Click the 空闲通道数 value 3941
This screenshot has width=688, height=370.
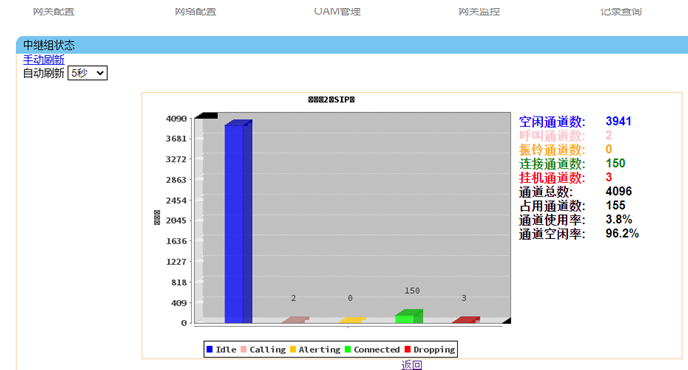pos(618,121)
